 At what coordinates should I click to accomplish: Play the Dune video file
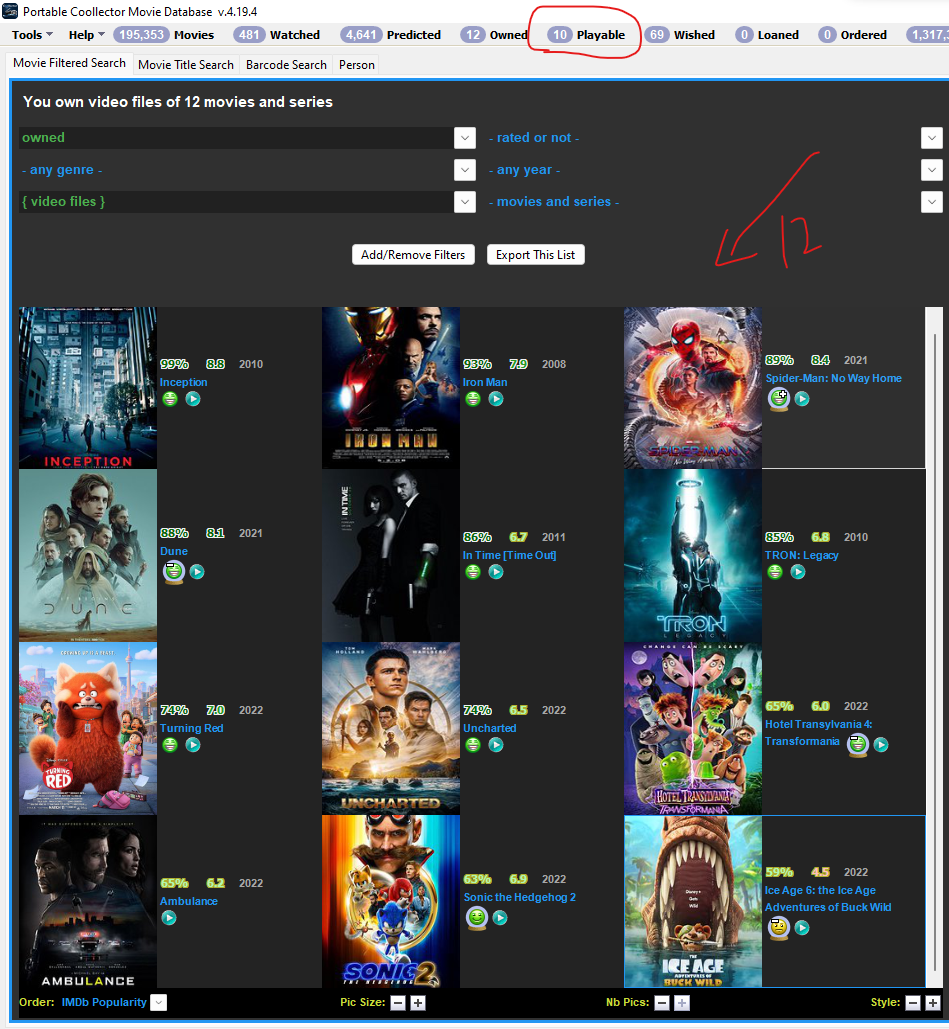(197, 572)
